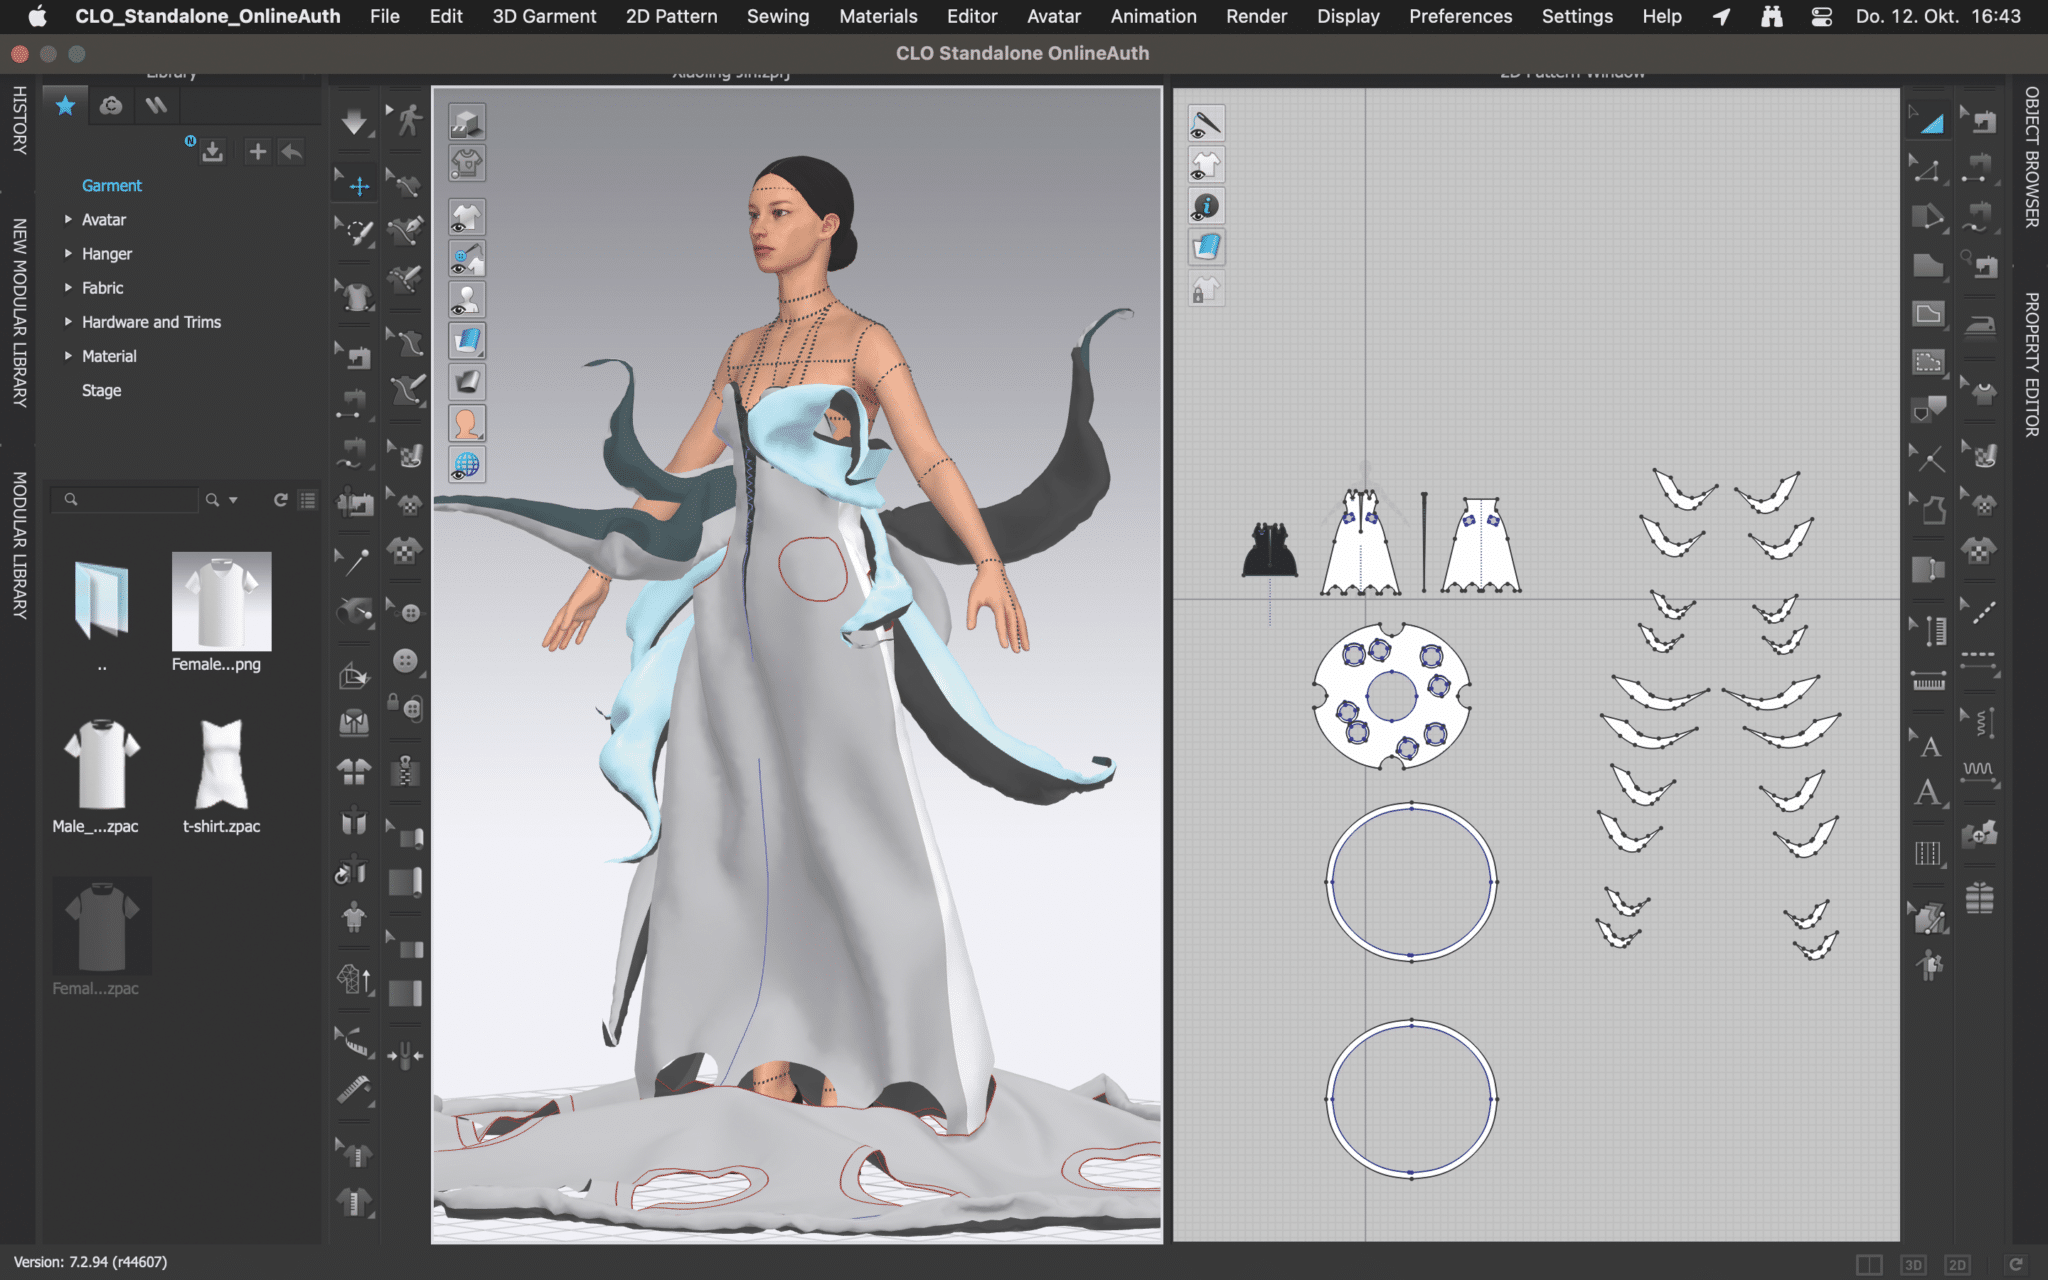Toggle avatar visibility in the 3D view
This screenshot has width=2048, height=1280.
[466, 300]
